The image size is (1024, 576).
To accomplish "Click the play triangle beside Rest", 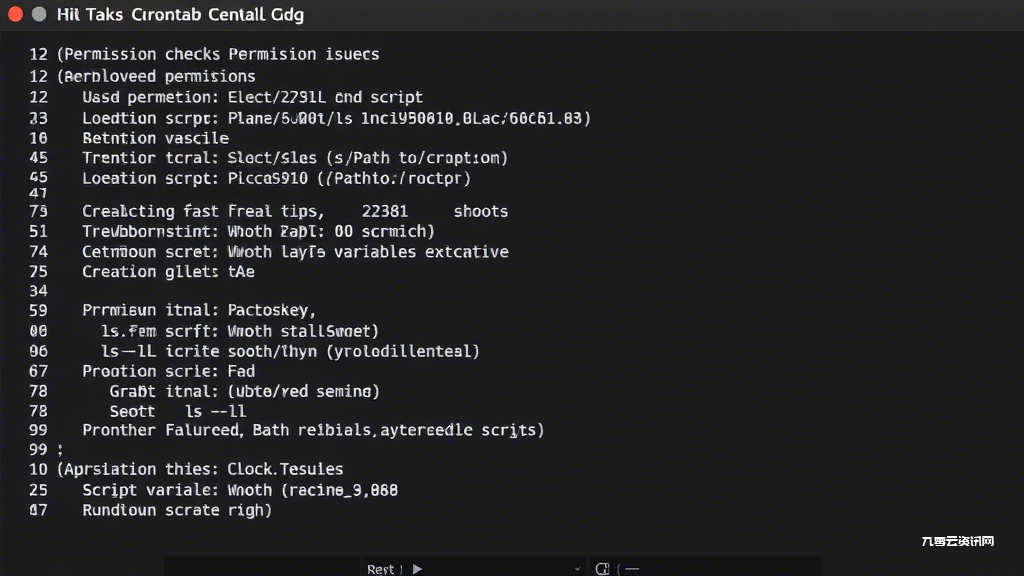I will pyautogui.click(x=417, y=569).
